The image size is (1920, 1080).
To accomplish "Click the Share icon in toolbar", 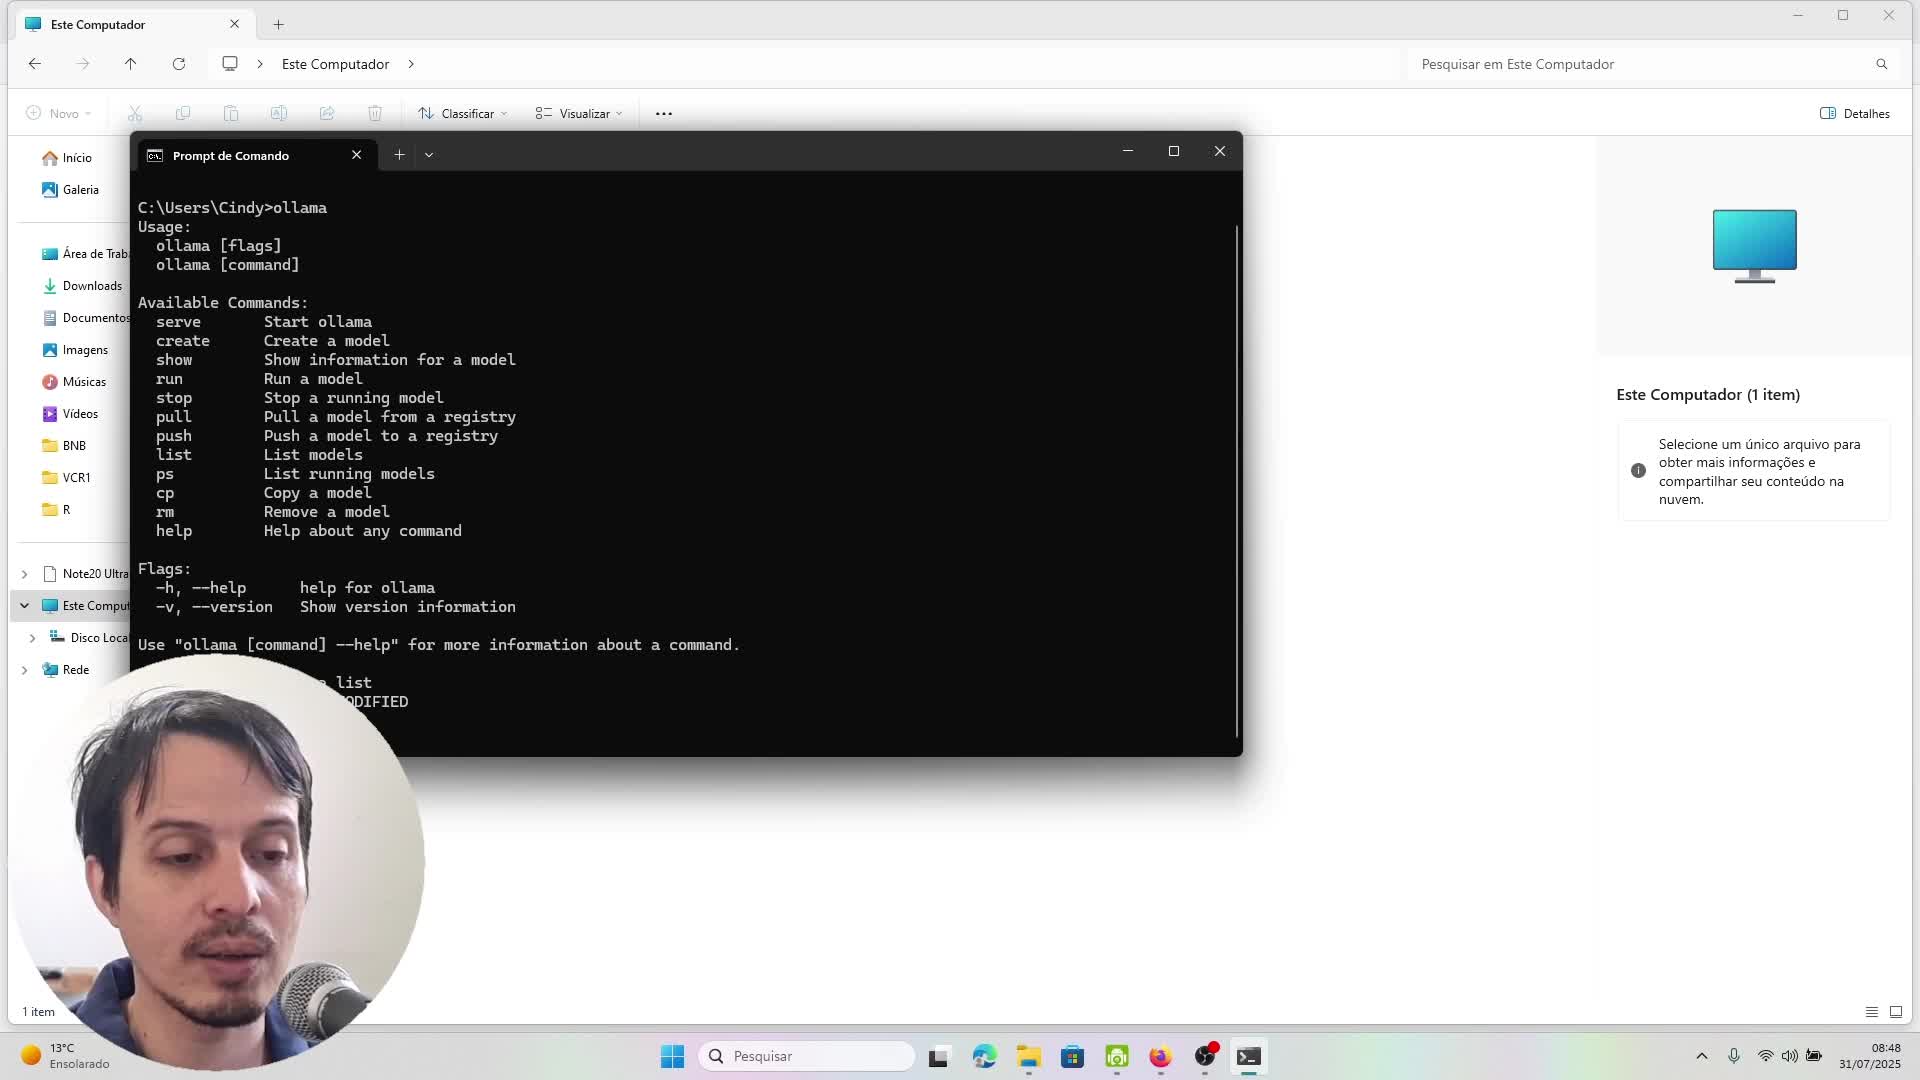I will click(327, 114).
